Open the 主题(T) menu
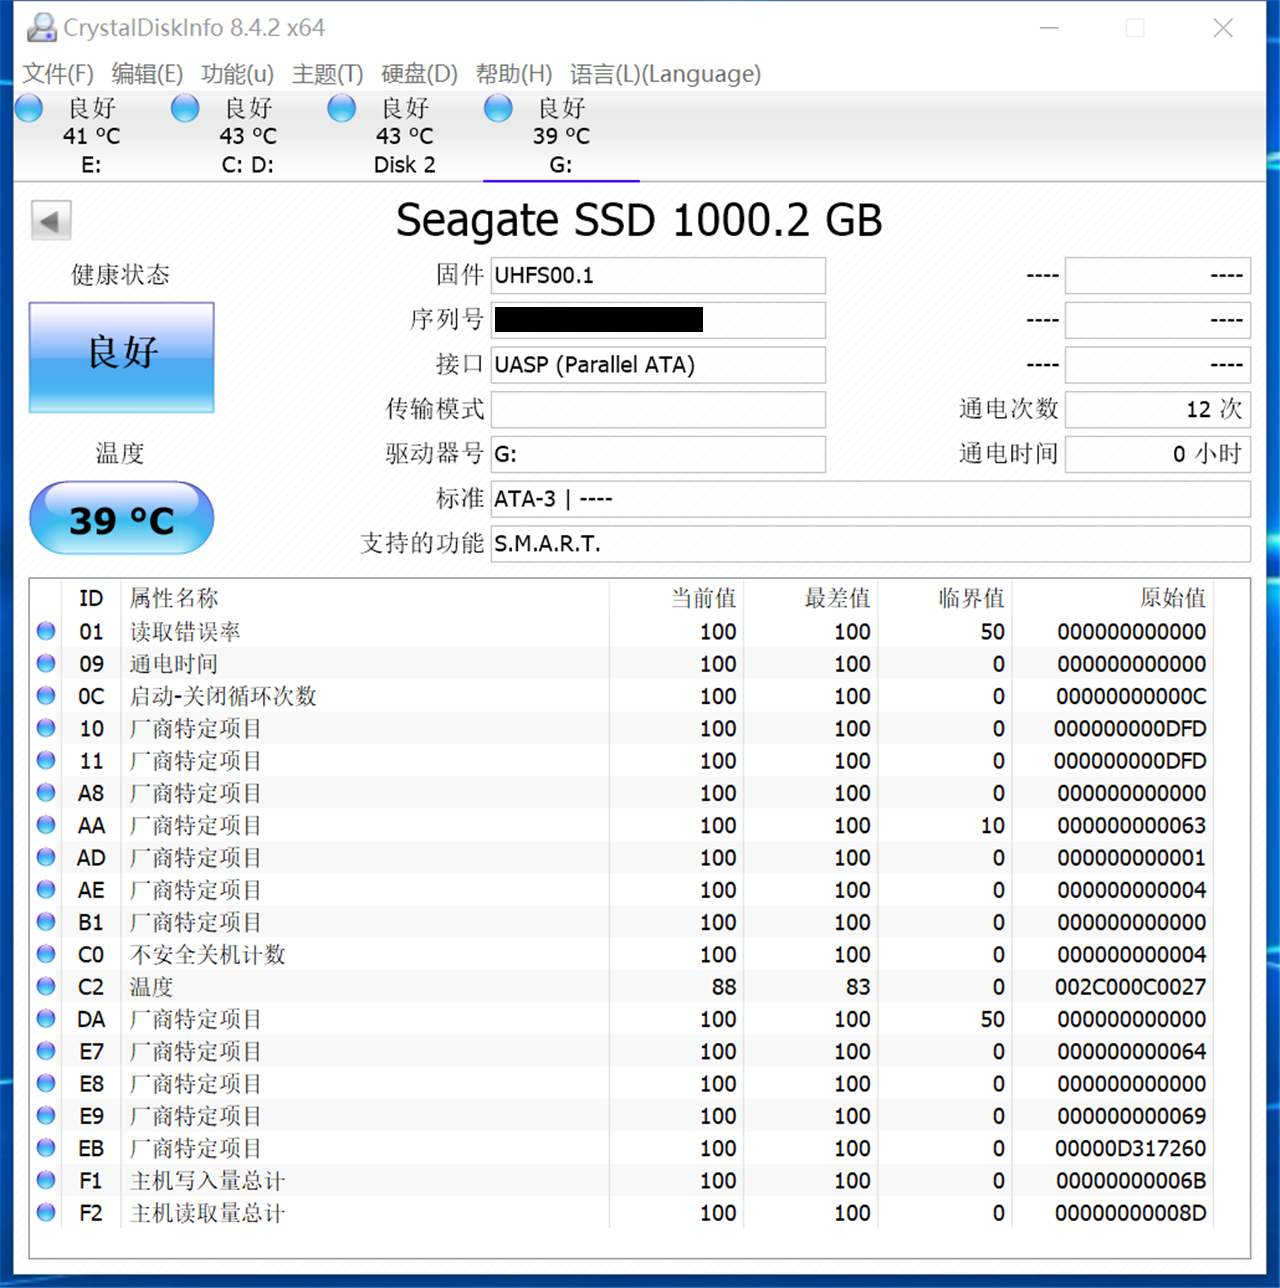1280x1288 pixels. point(327,74)
